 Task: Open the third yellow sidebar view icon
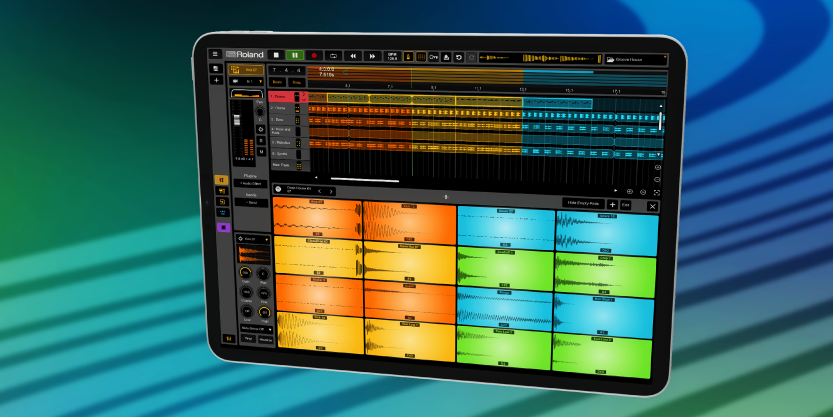[223, 202]
